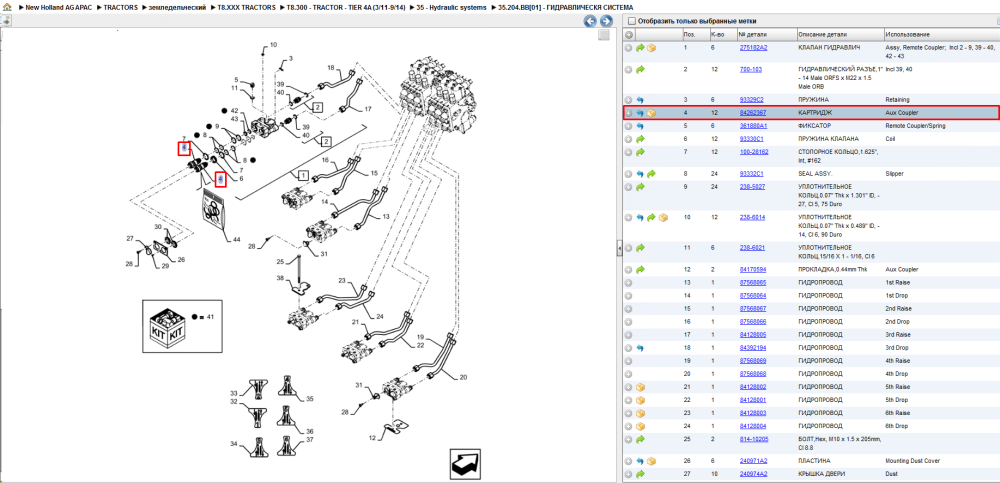Click green arrow icon in row 275182A2
This screenshot has width=1000, height=483.
point(640,48)
